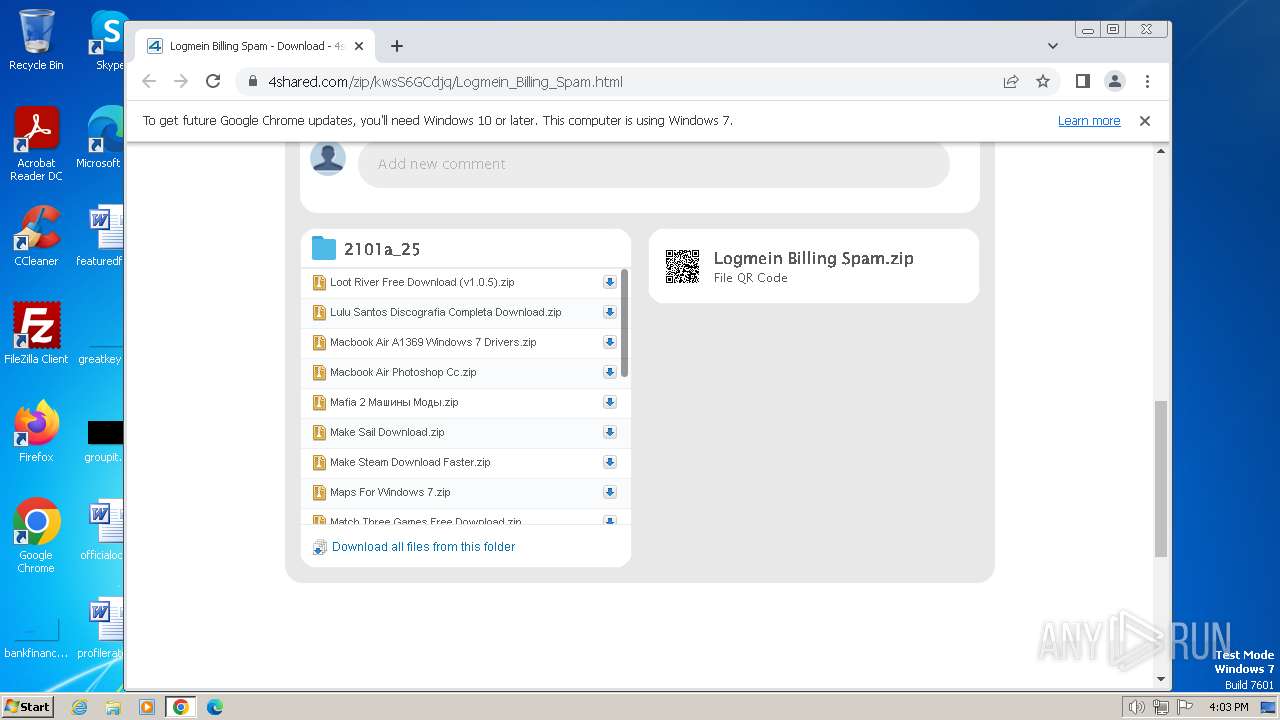Open Windows Media Player taskbar icon
The height and width of the screenshot is (720, 1280).
tap(147, 707)
